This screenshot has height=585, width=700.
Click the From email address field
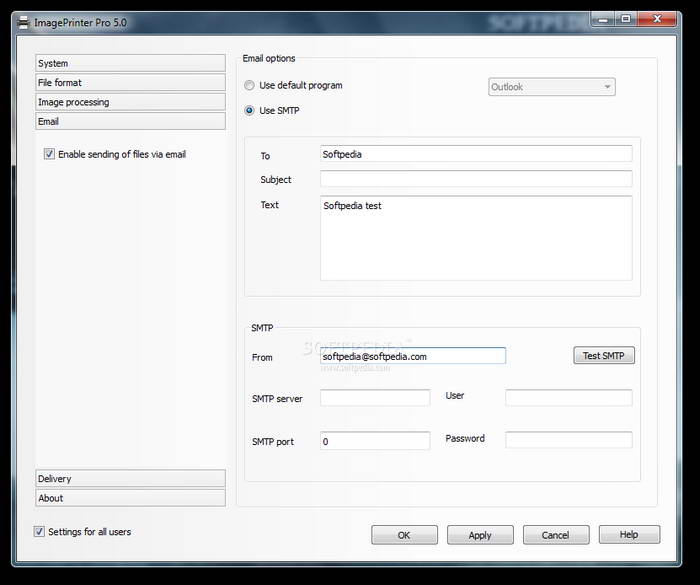coord(413,356)
